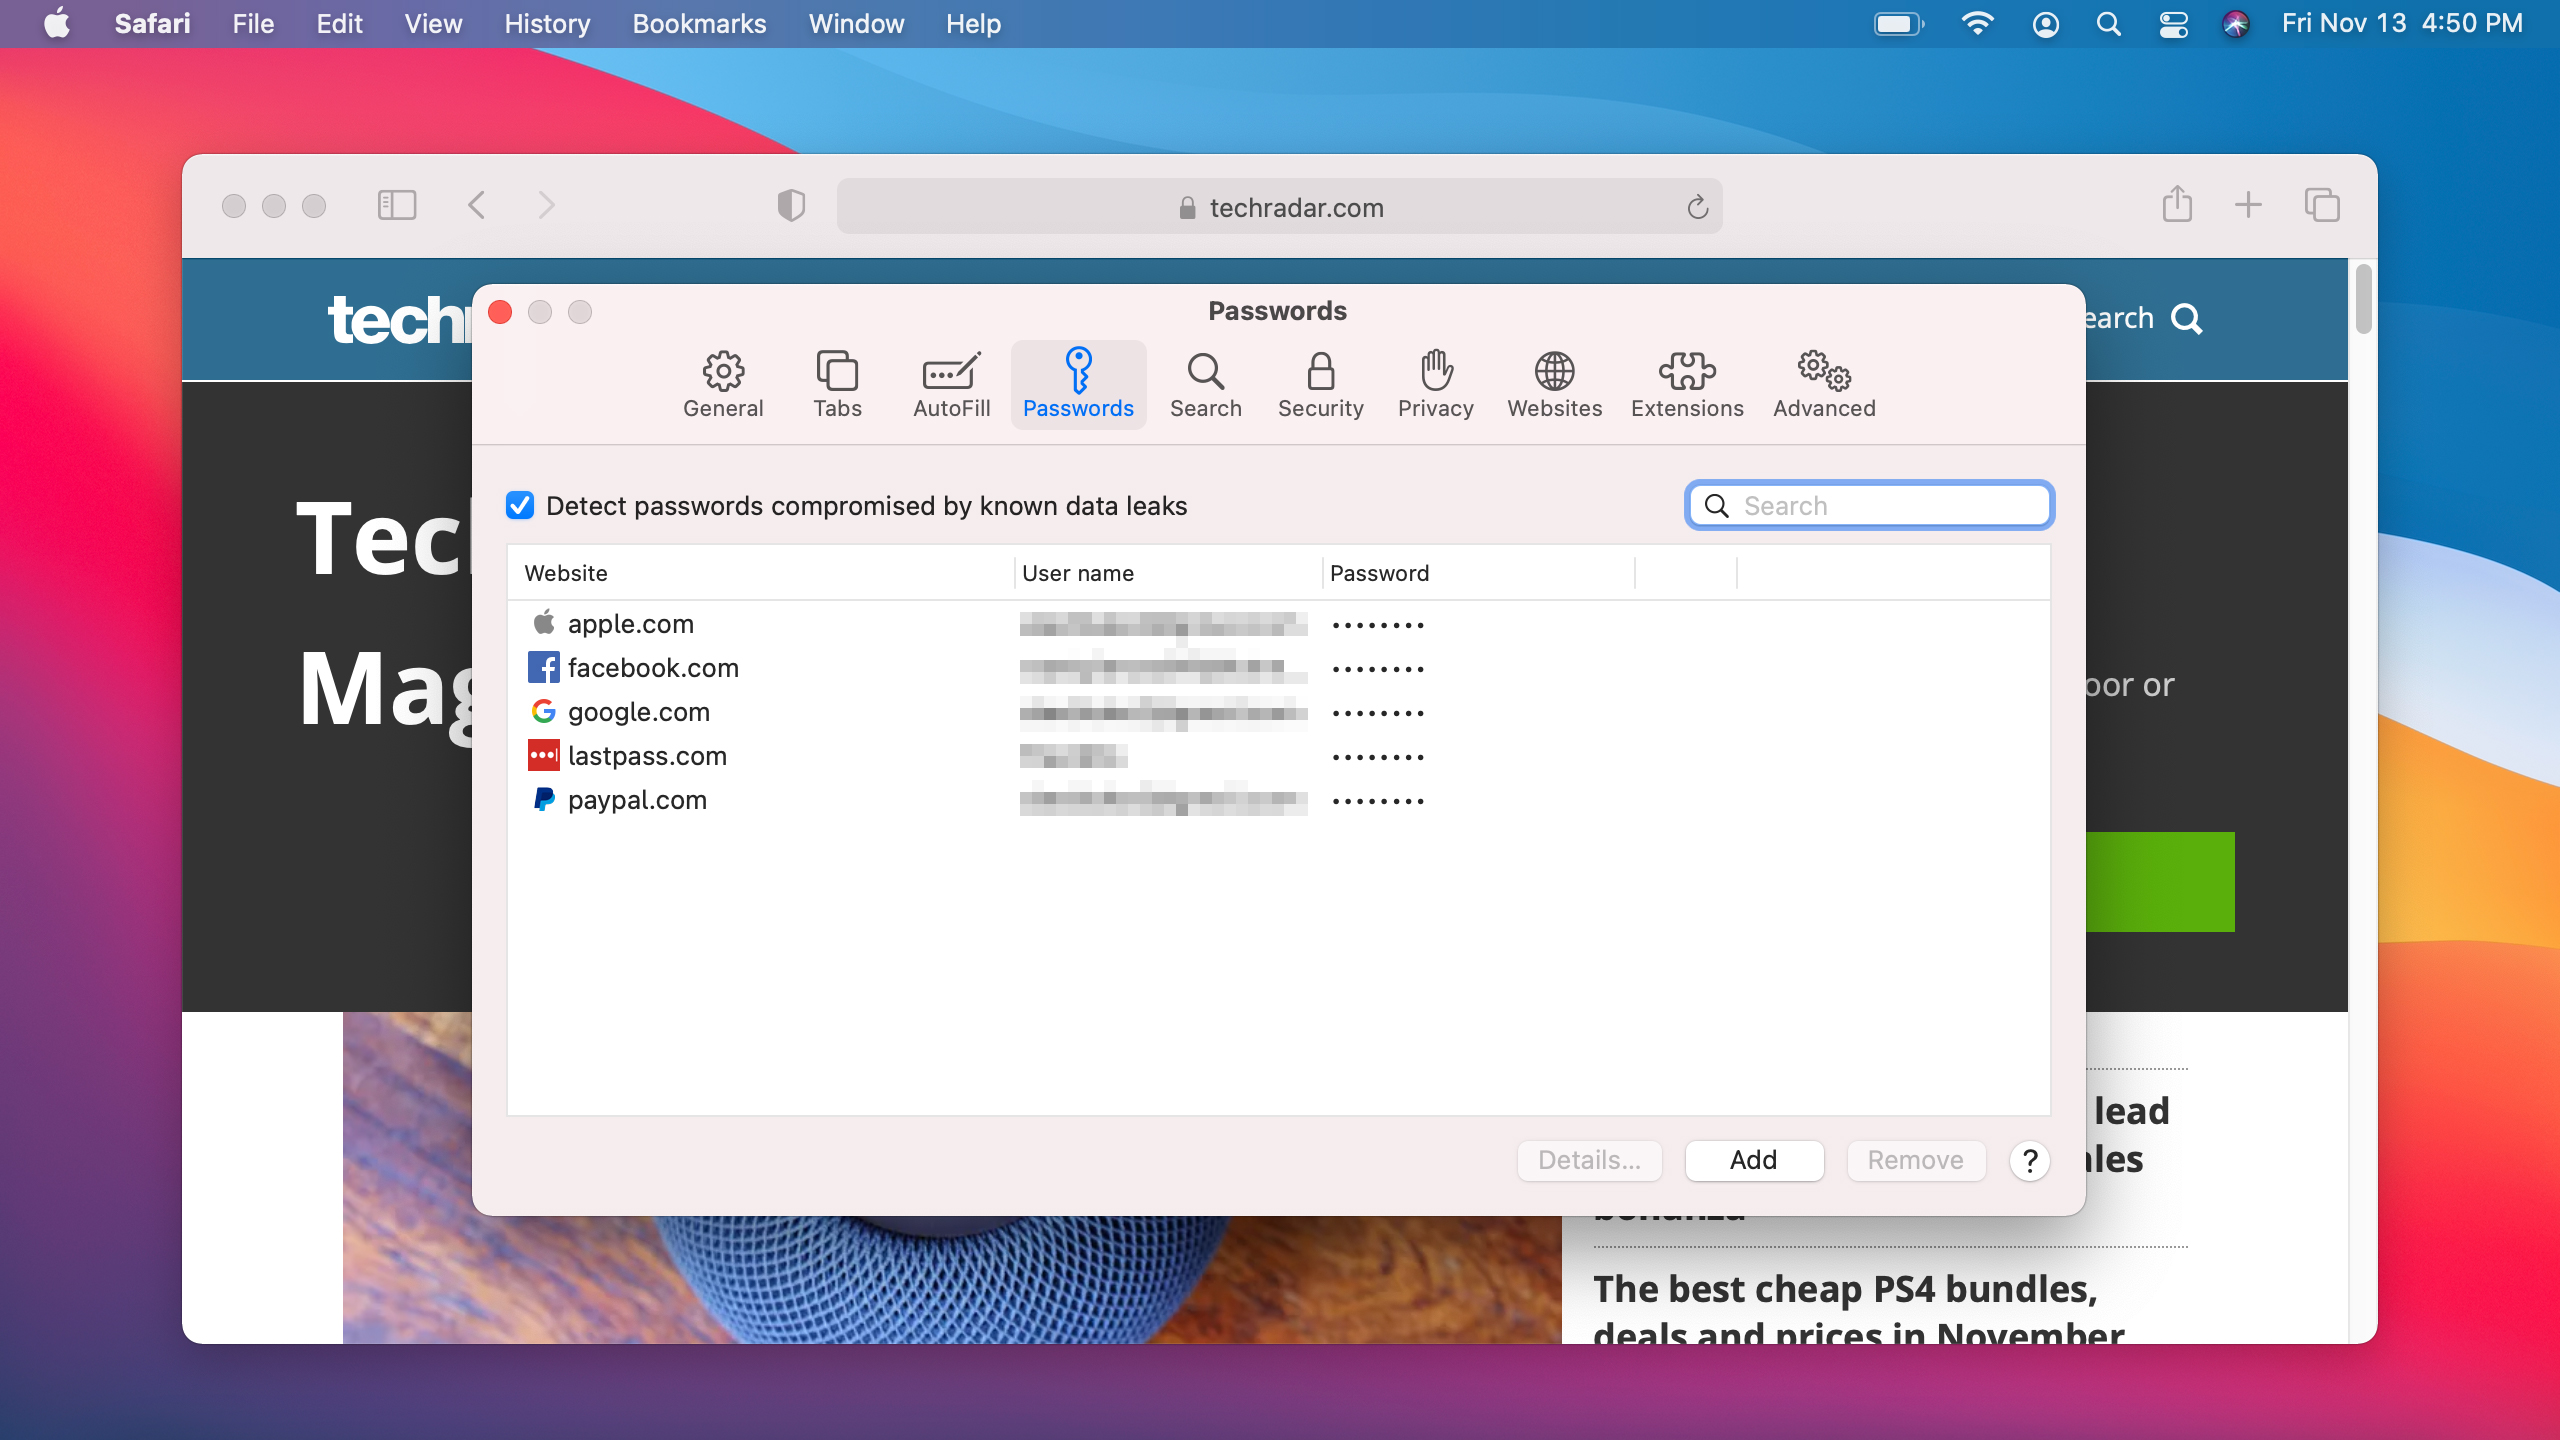Open passwords help question mark button
This screenshot has height=1440, width=2560.
[x=2030, y=1160]
